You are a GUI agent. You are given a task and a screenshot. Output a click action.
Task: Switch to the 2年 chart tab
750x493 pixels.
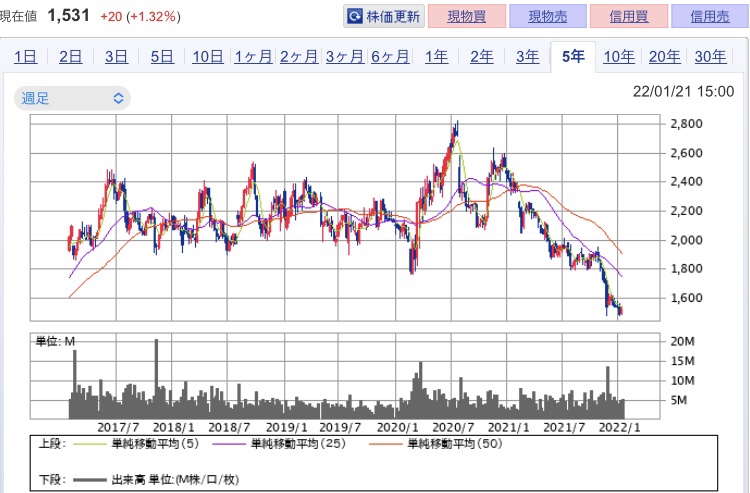point(482,57)
